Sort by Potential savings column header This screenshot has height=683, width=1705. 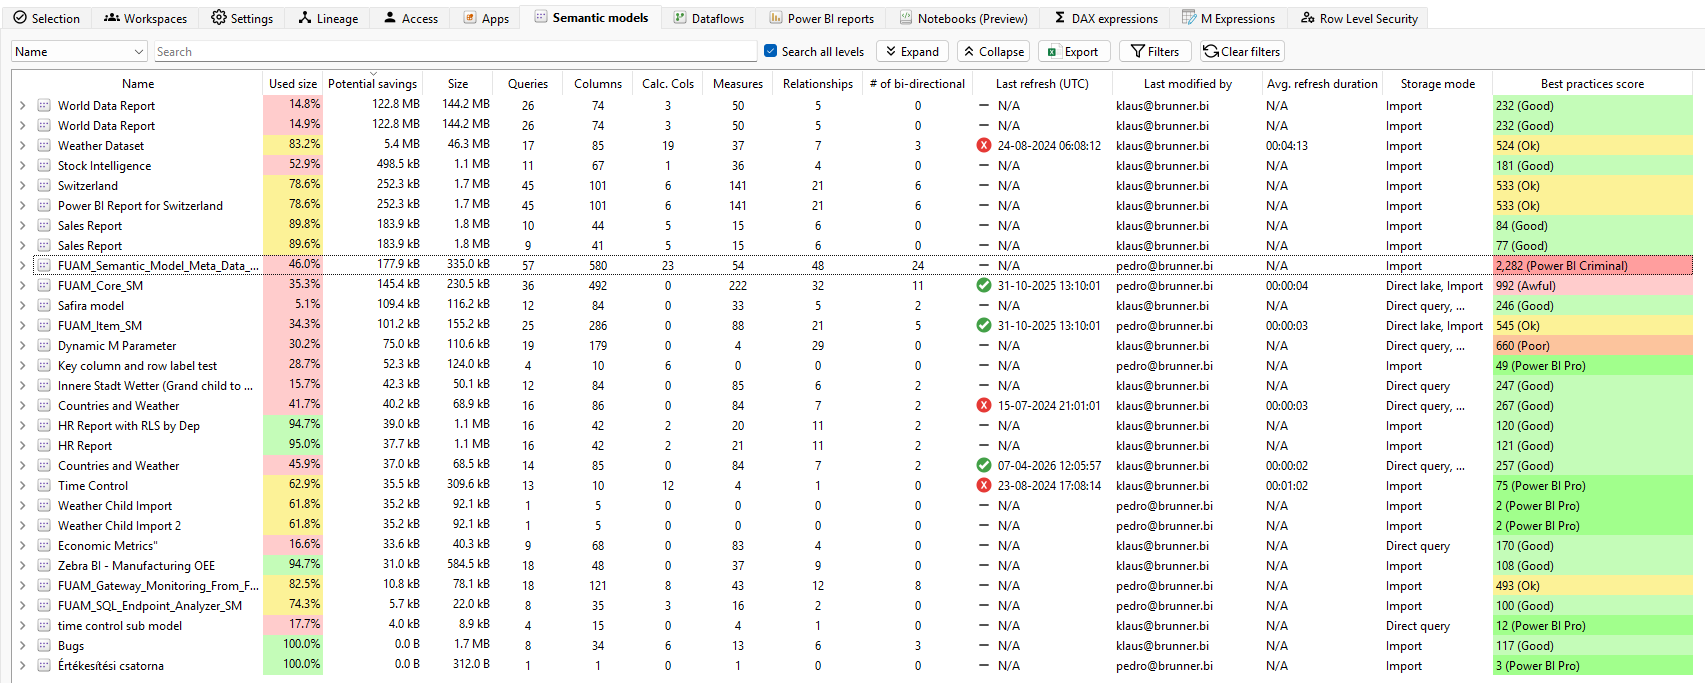pos(372,84)
